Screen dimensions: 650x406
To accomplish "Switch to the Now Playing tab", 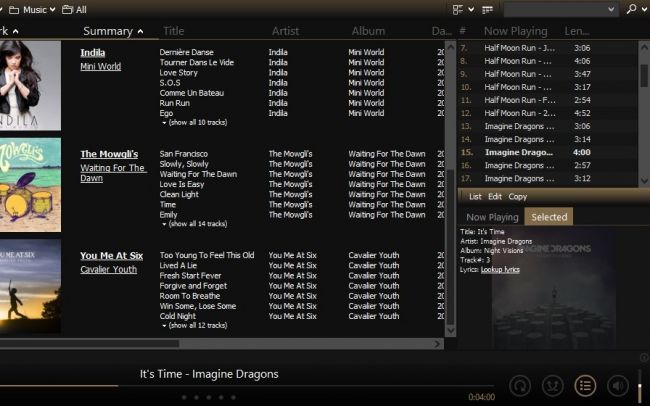I will pyautogui.click(x=492, y=216).
